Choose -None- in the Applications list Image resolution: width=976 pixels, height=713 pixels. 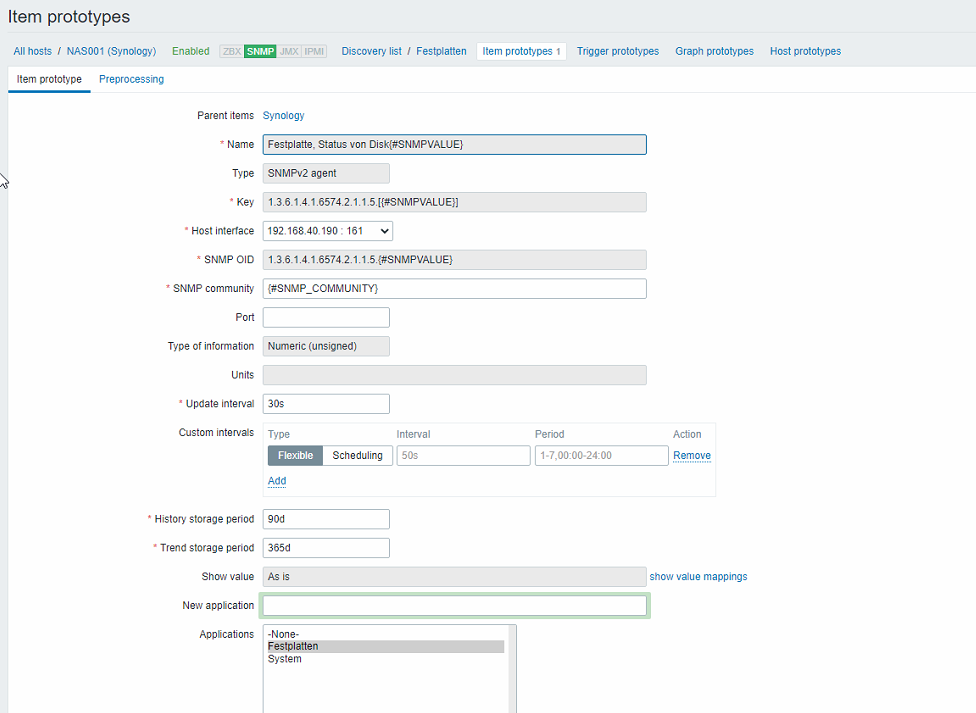(x=283, y=634)
